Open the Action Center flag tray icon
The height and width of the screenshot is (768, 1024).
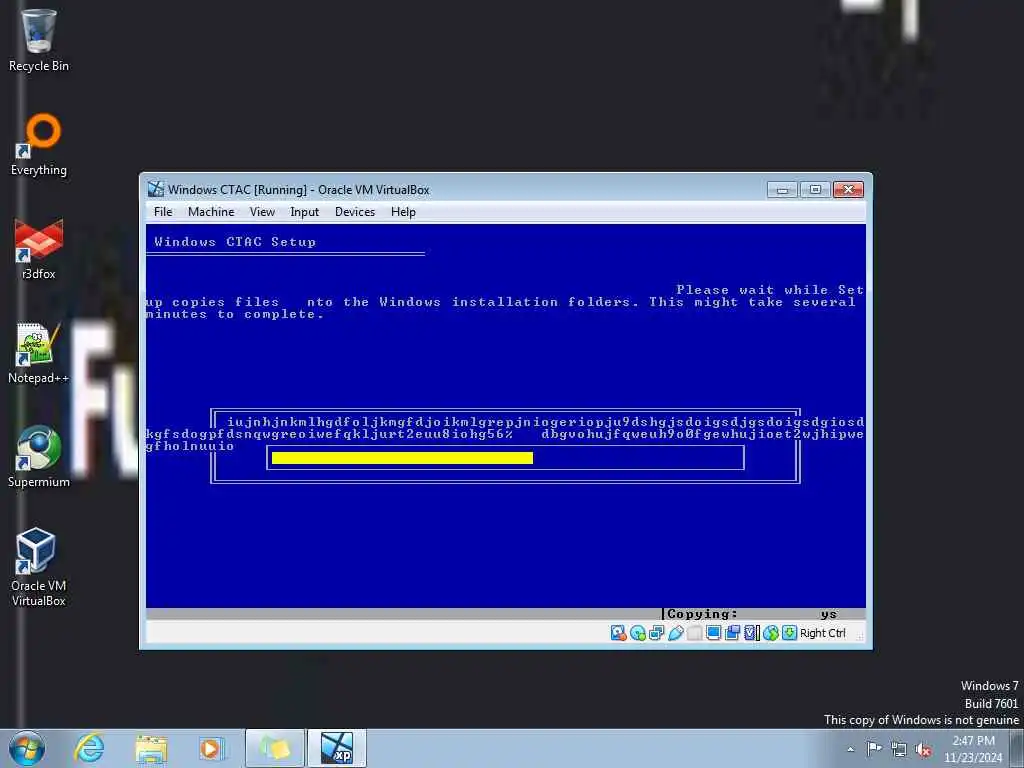(874, 748)
